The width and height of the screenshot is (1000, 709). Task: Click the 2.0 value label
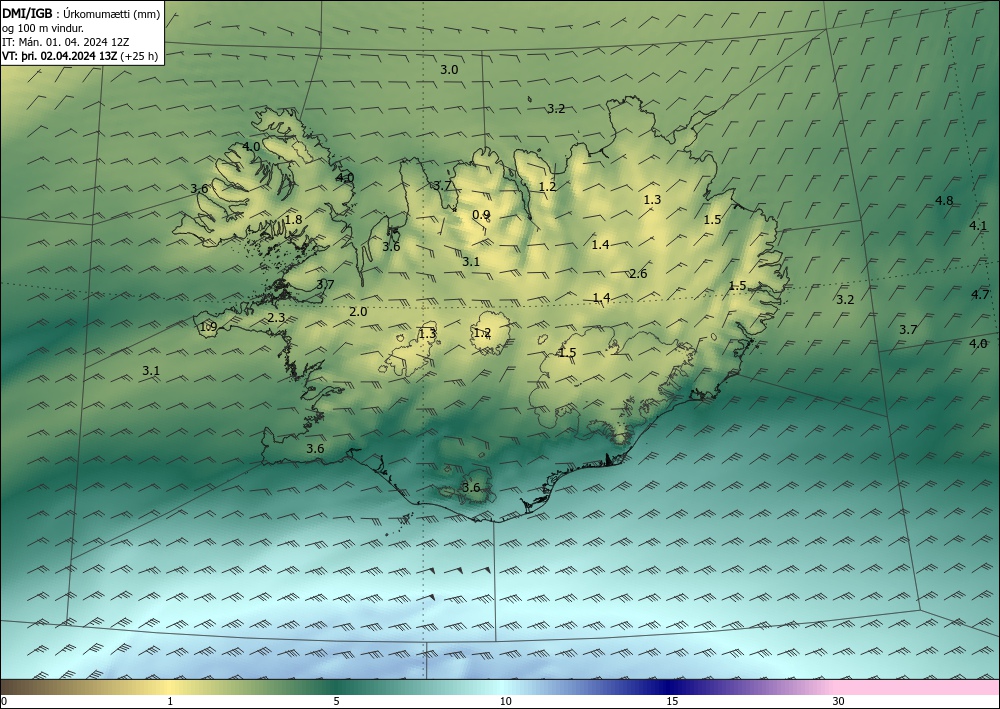pyautogui.click(x=358, y=312)
